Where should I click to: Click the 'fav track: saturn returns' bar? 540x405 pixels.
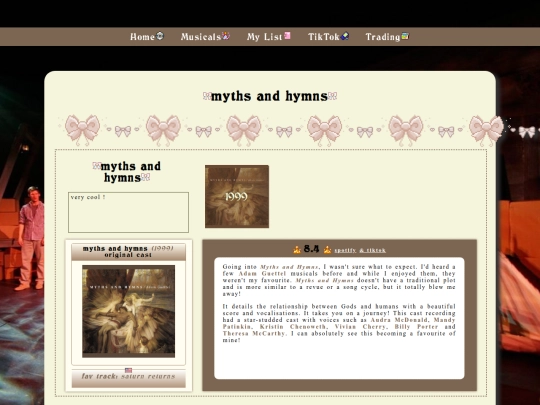point(128,378)
